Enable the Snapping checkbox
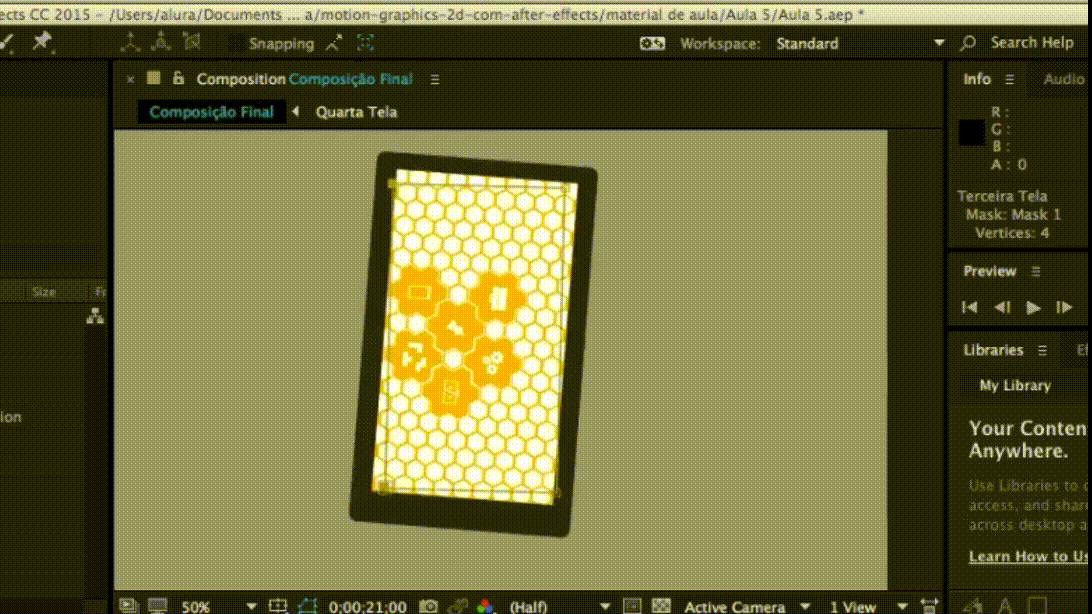Viewport: 1092px width, 614px height. 236,43
